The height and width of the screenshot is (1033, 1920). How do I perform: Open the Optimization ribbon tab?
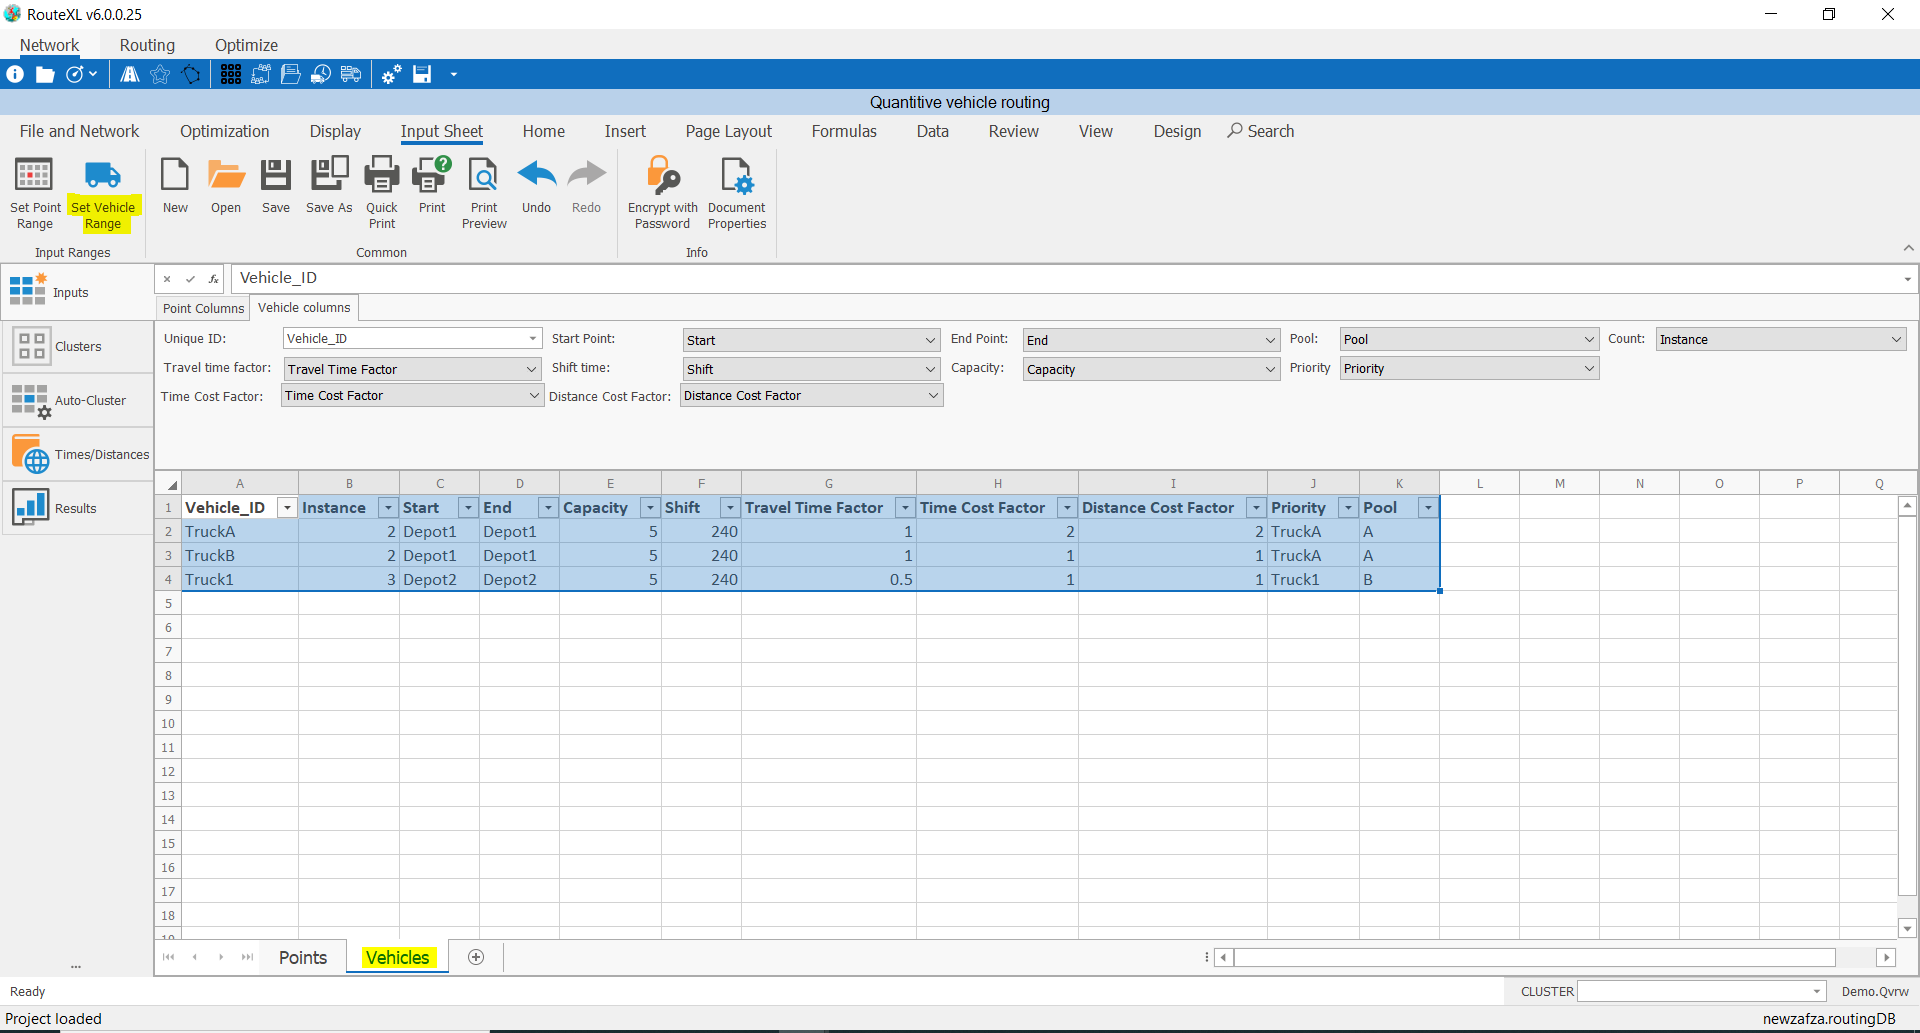pyautogui.click(x=225, y=131)
